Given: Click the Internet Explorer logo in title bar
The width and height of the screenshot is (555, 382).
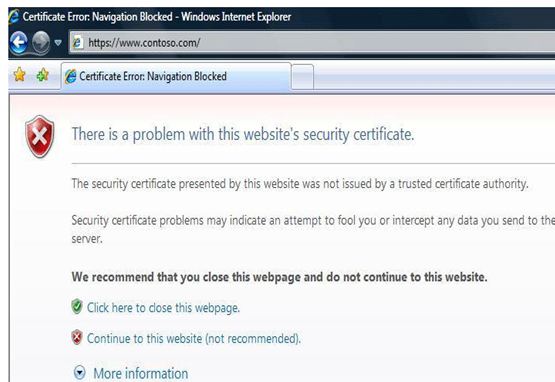Looking at the screenshot, I should point(14,17).
